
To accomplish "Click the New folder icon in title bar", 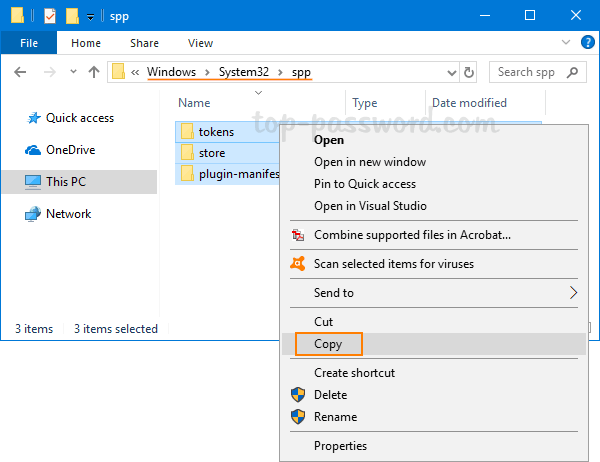I will [x=72, y=15].
